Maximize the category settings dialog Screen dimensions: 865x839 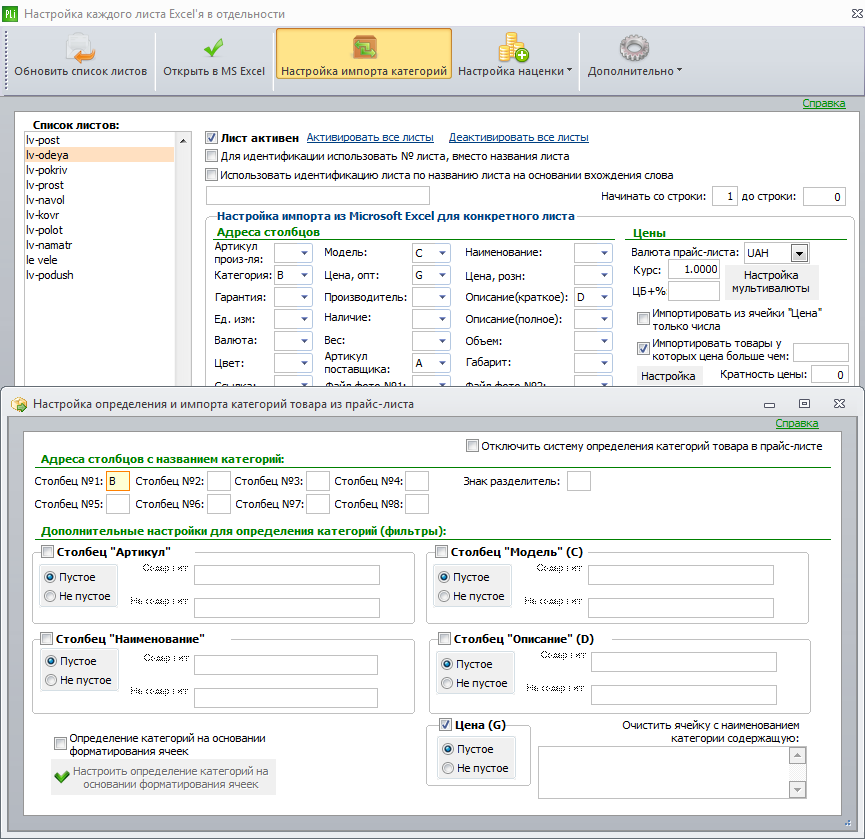pos(804,404)
